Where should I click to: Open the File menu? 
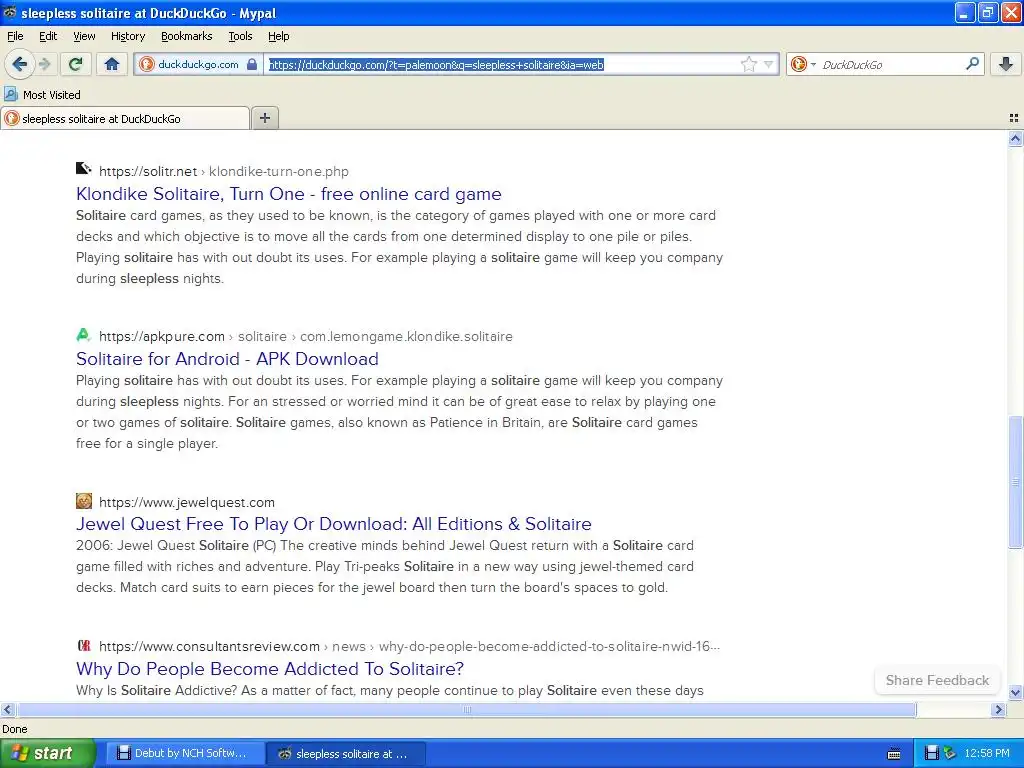coord(15,37)
